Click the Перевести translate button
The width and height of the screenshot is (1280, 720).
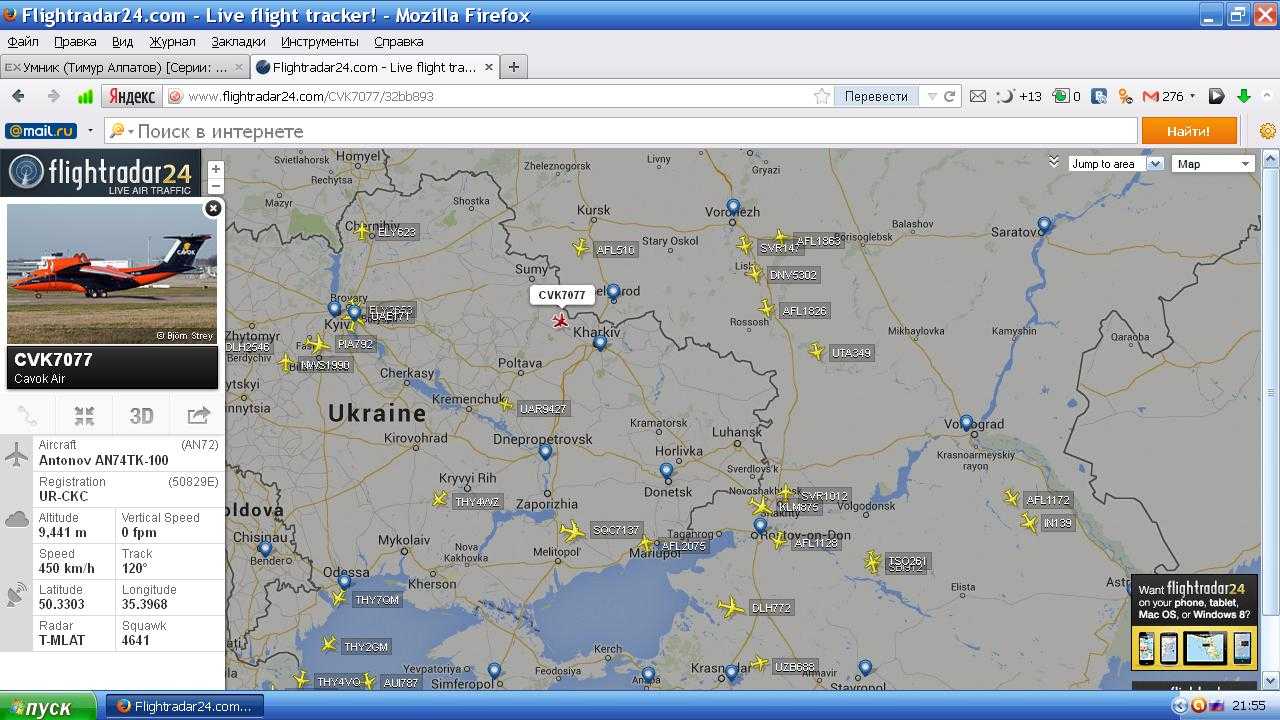(876, 96)
